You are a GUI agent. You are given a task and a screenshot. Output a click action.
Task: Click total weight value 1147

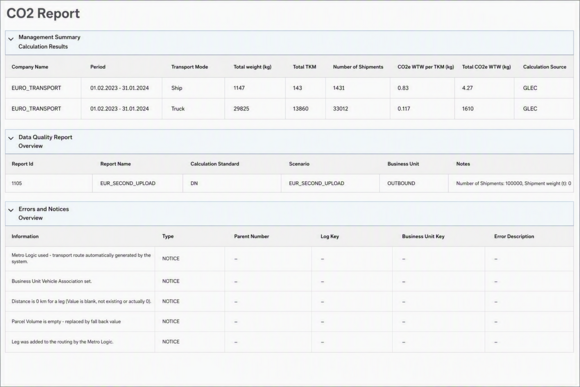(239, 88)
